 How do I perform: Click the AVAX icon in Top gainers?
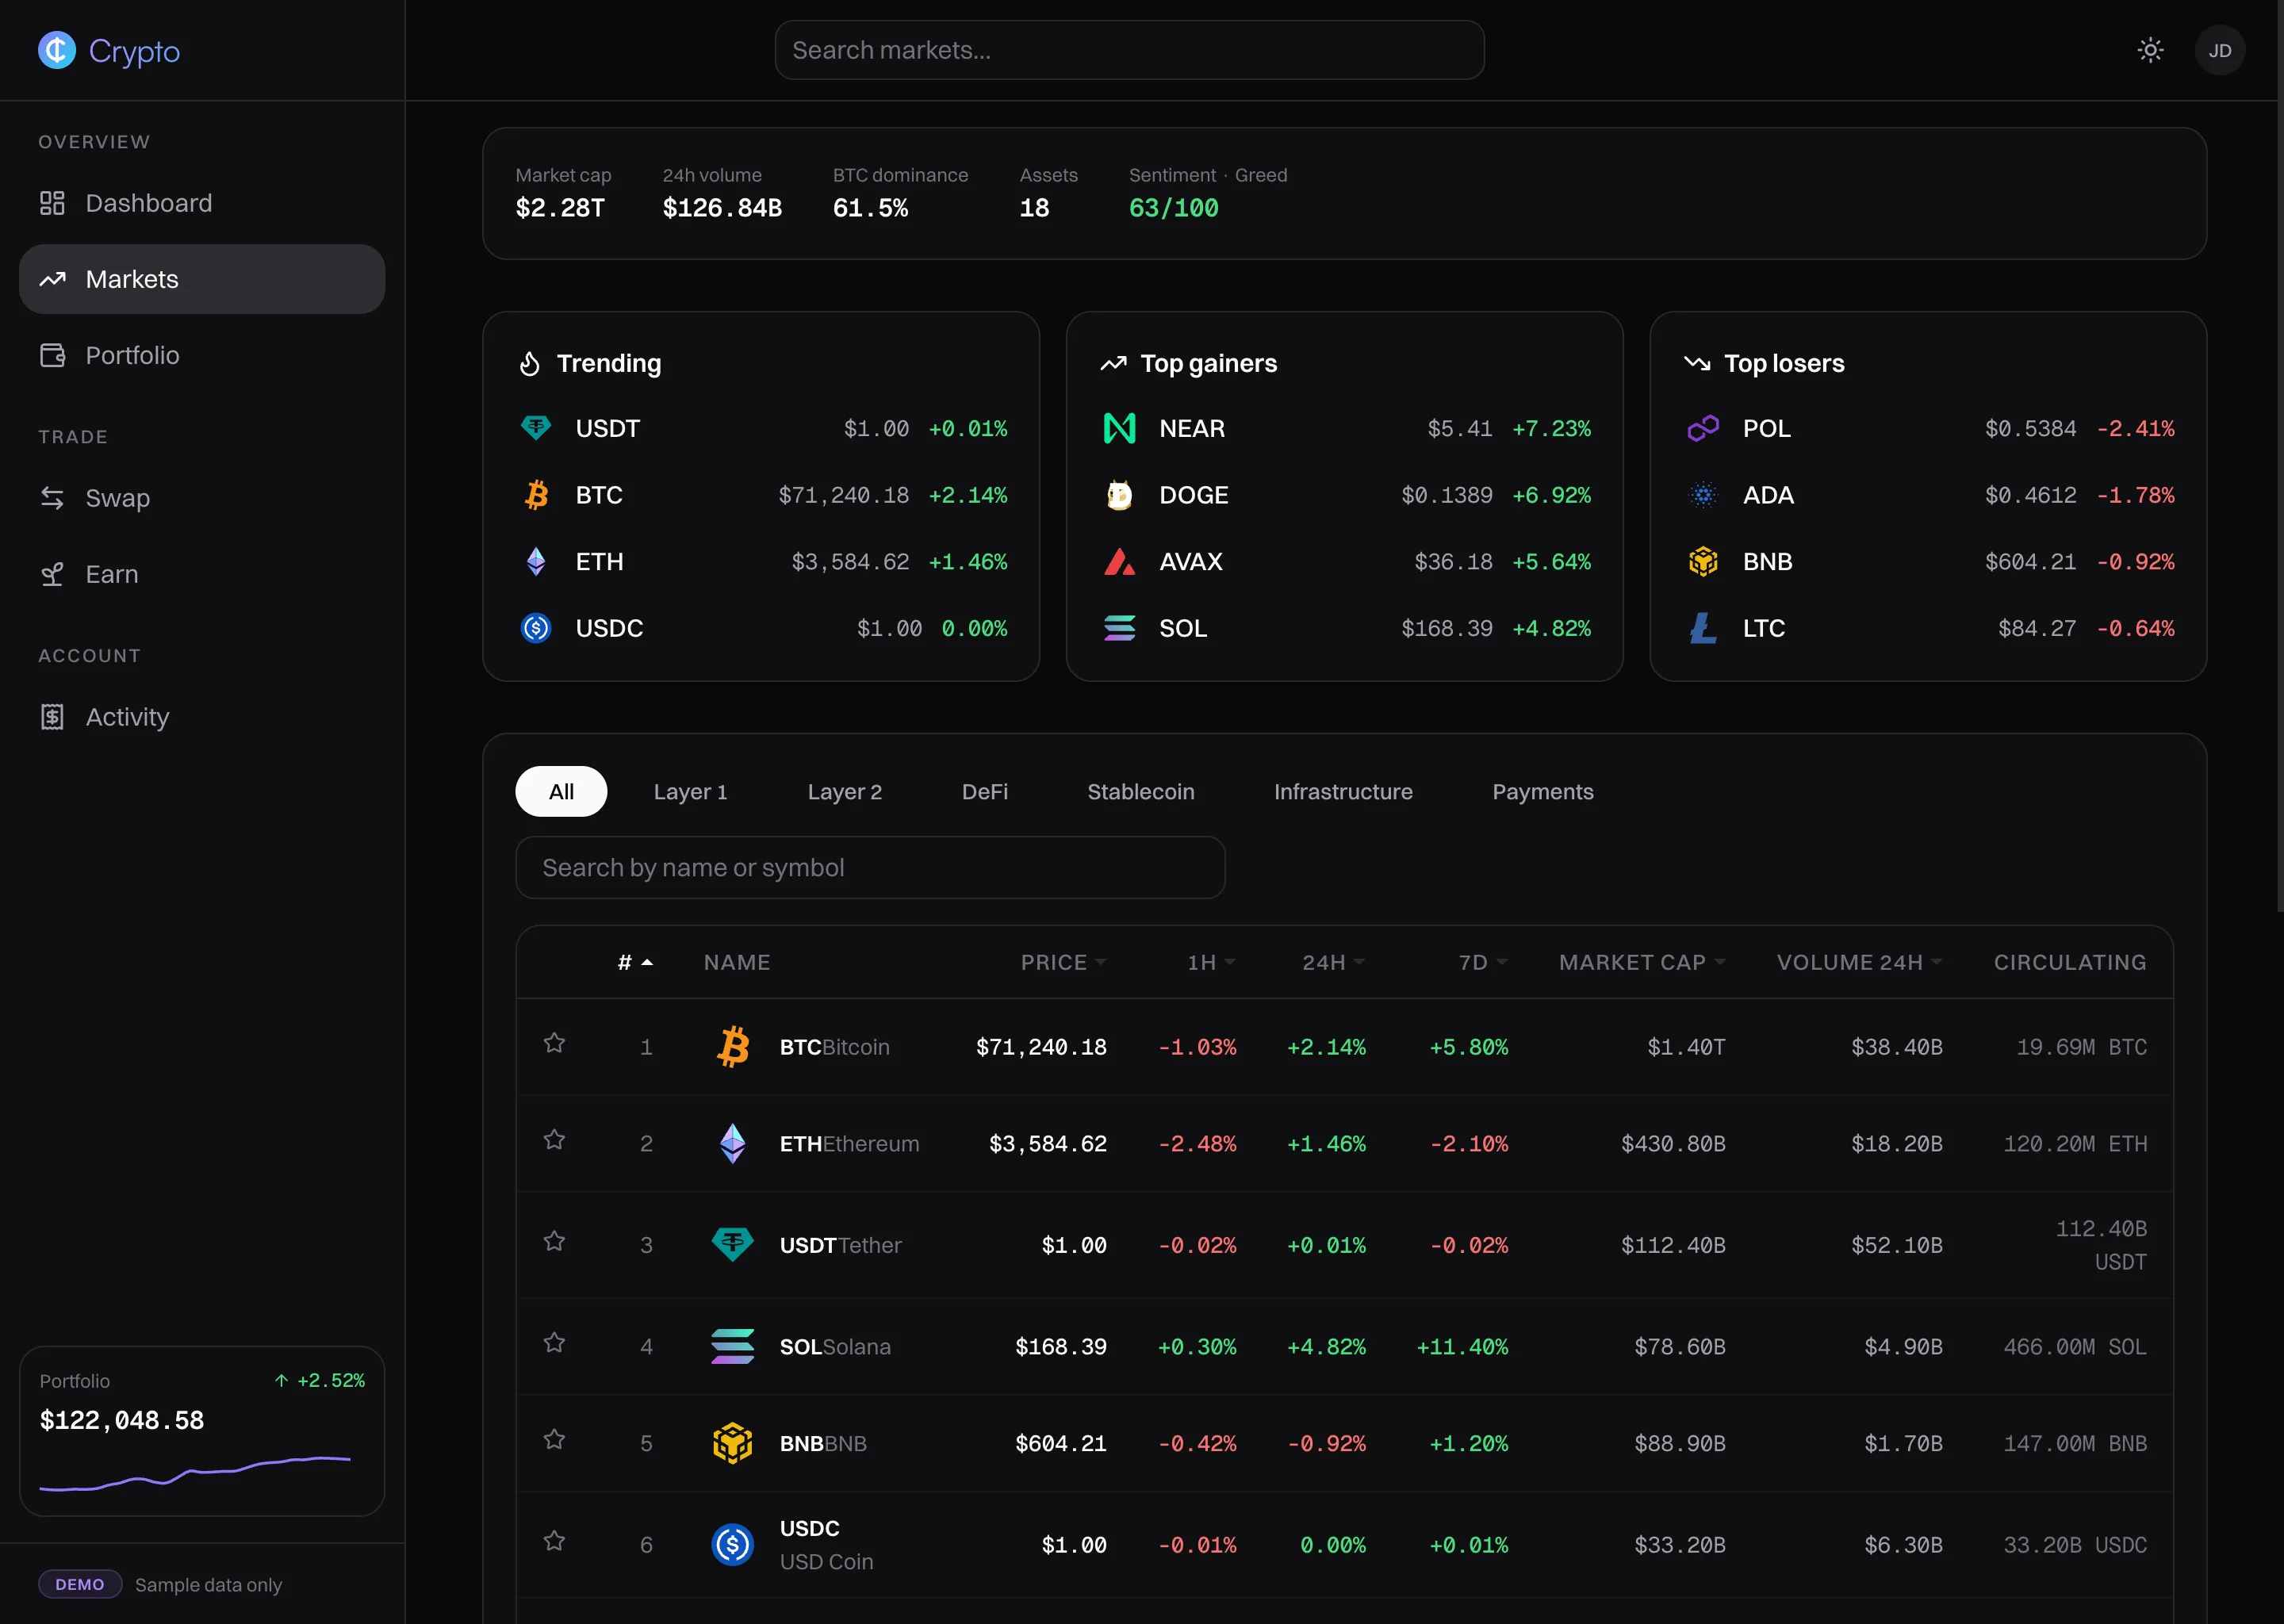tap(1119, 562)
